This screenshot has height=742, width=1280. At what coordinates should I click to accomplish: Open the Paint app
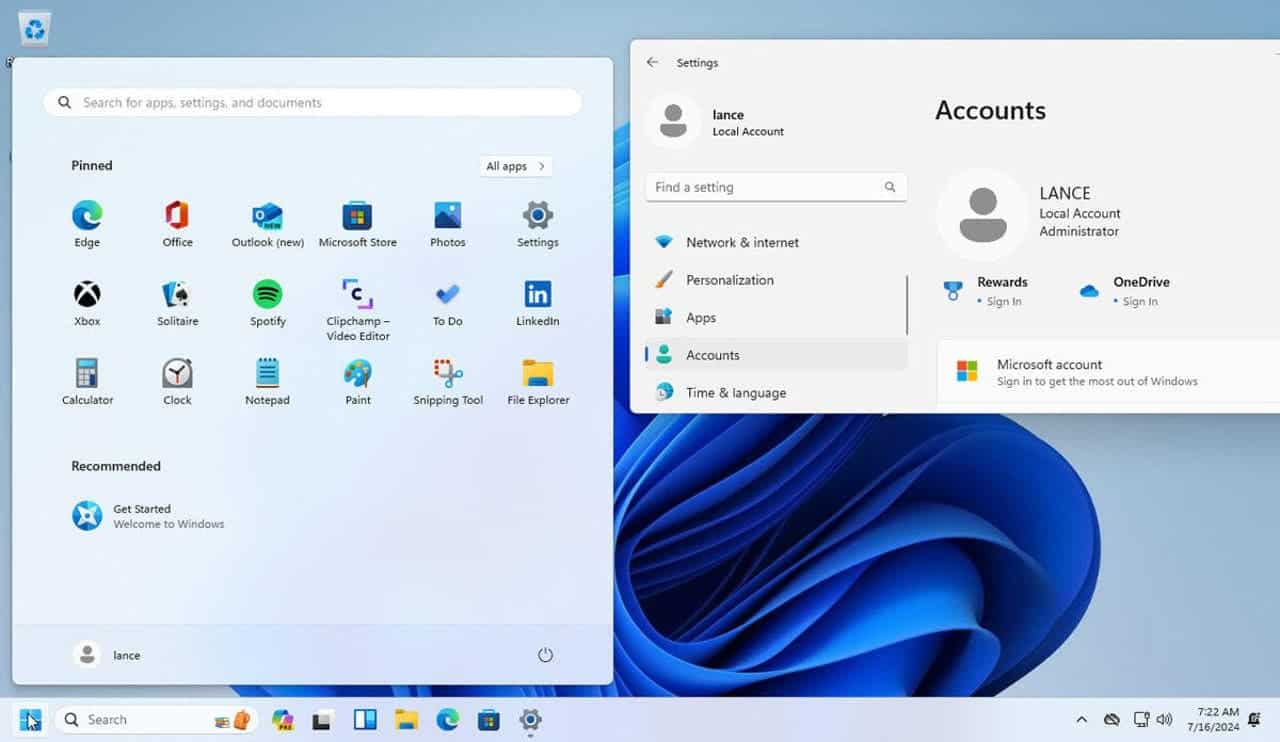(357, 374)
